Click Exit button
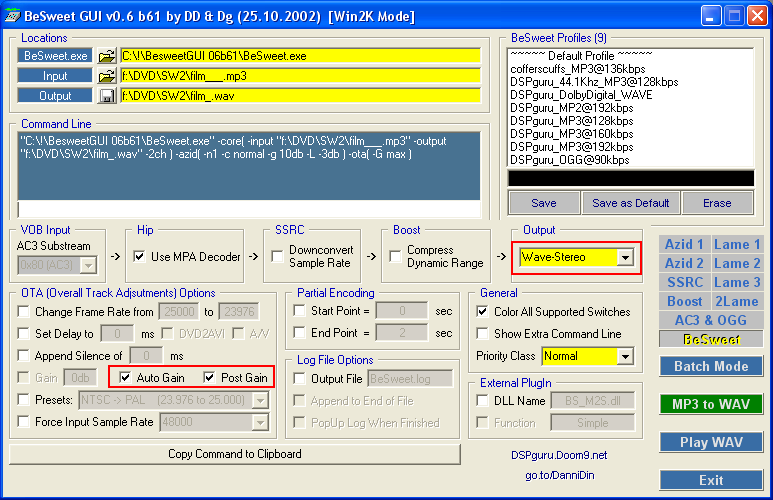 (711, 480)
